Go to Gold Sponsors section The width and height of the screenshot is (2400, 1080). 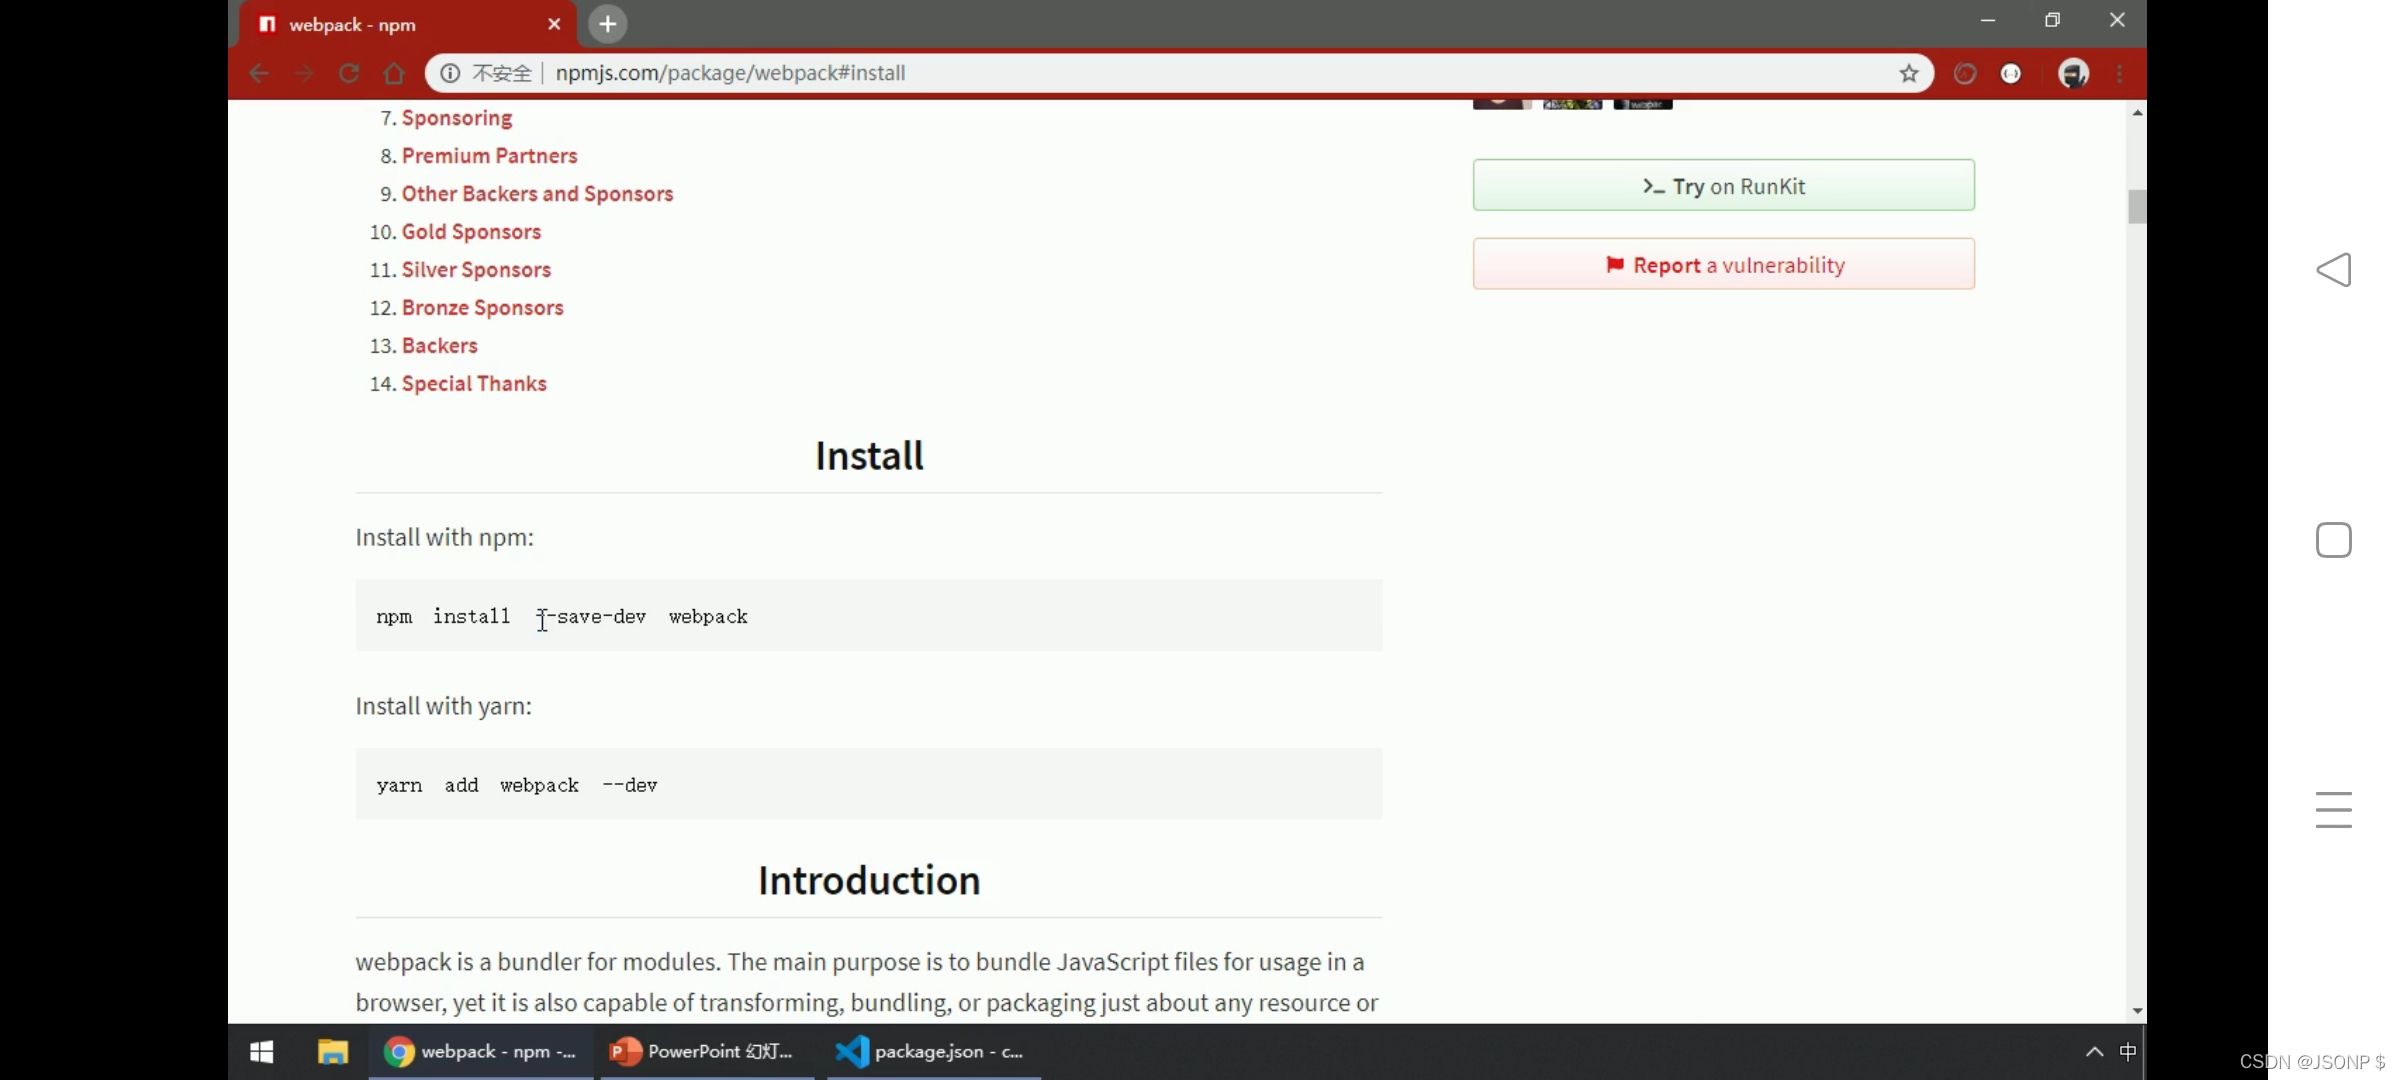click(471, 232)
